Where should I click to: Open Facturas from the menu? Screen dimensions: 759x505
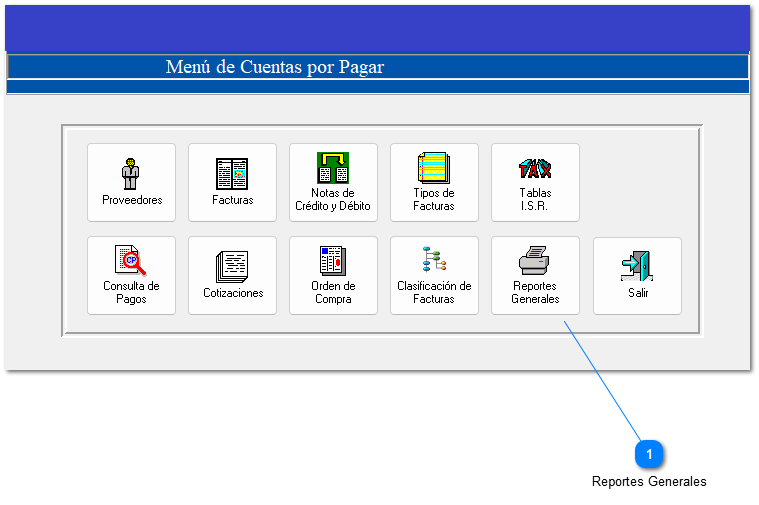(x=232, y=183)
